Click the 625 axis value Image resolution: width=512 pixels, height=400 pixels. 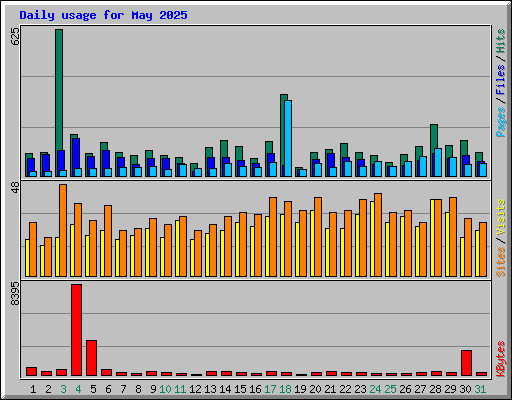point(15,37)
